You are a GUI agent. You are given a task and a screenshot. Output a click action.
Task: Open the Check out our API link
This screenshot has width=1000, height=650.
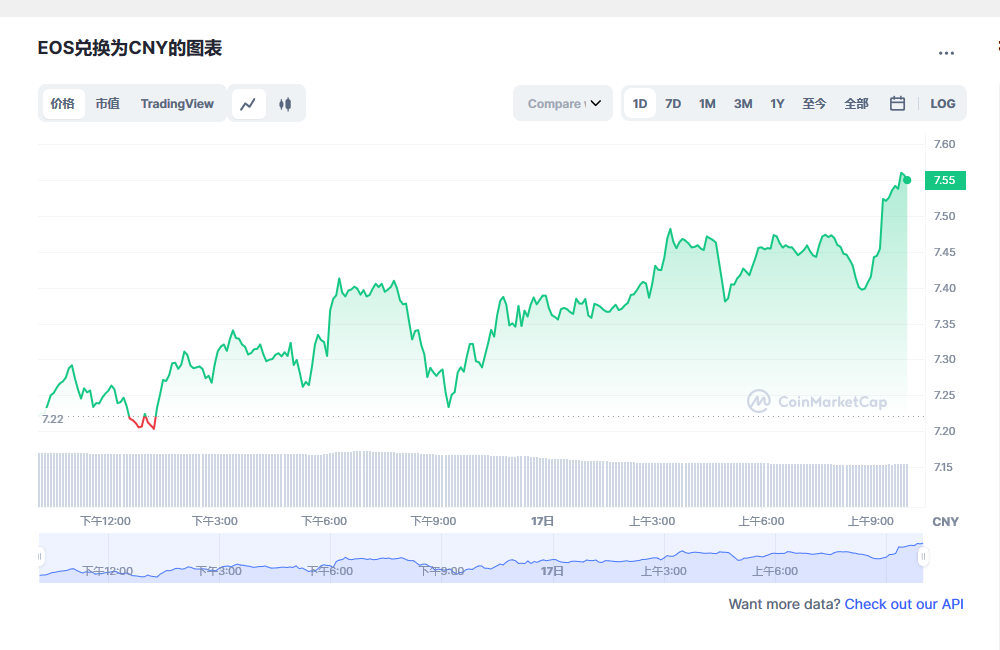point(904,604)
